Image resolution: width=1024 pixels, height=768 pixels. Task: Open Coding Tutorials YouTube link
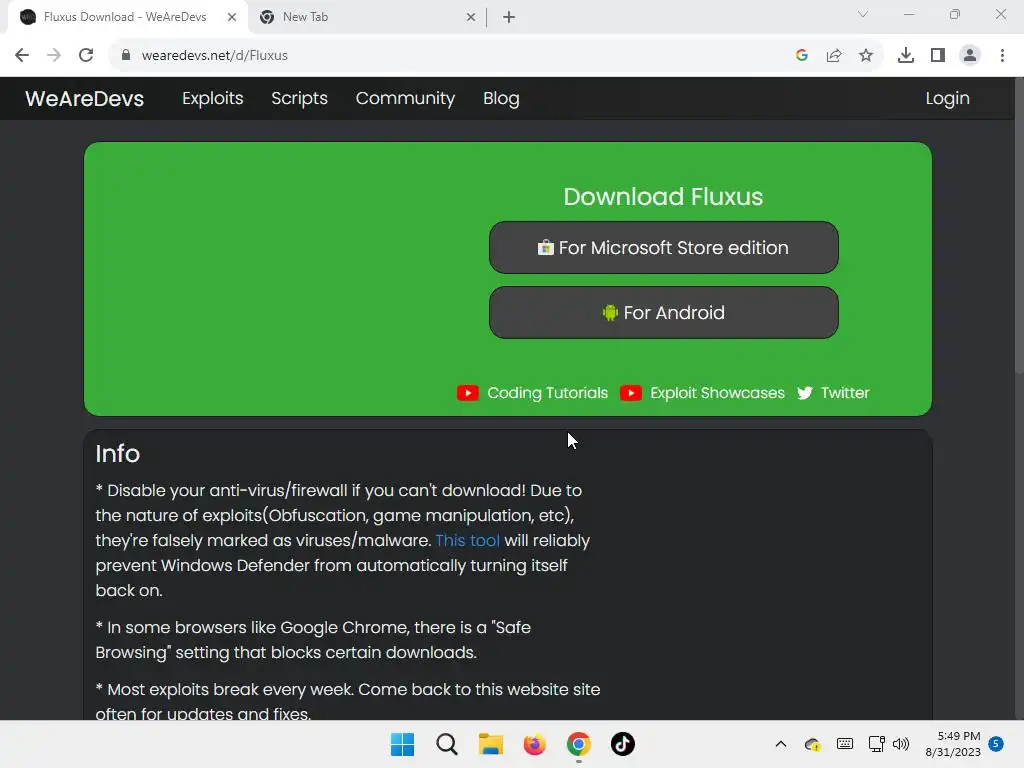(x=547, y=392)
